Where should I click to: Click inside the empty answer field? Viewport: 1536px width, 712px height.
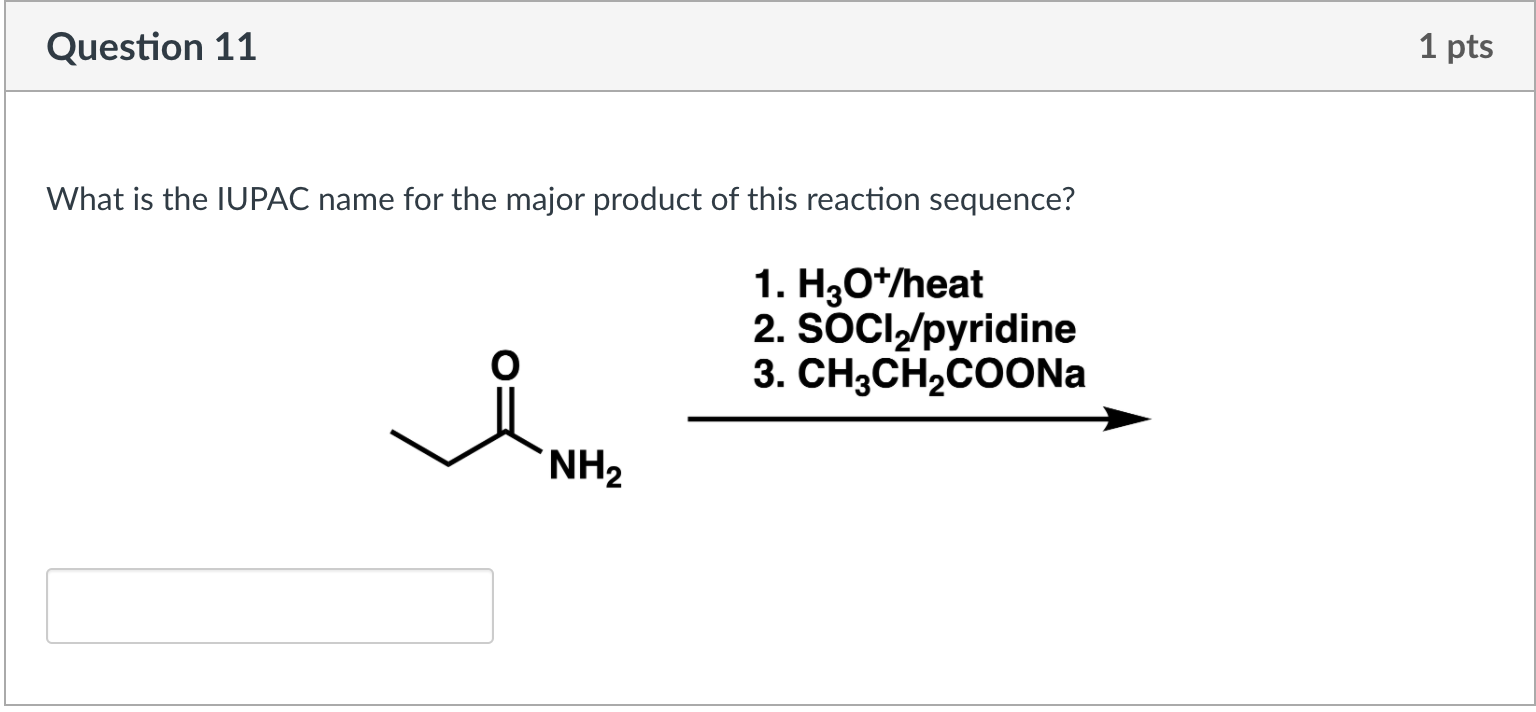tap(270, 605)
